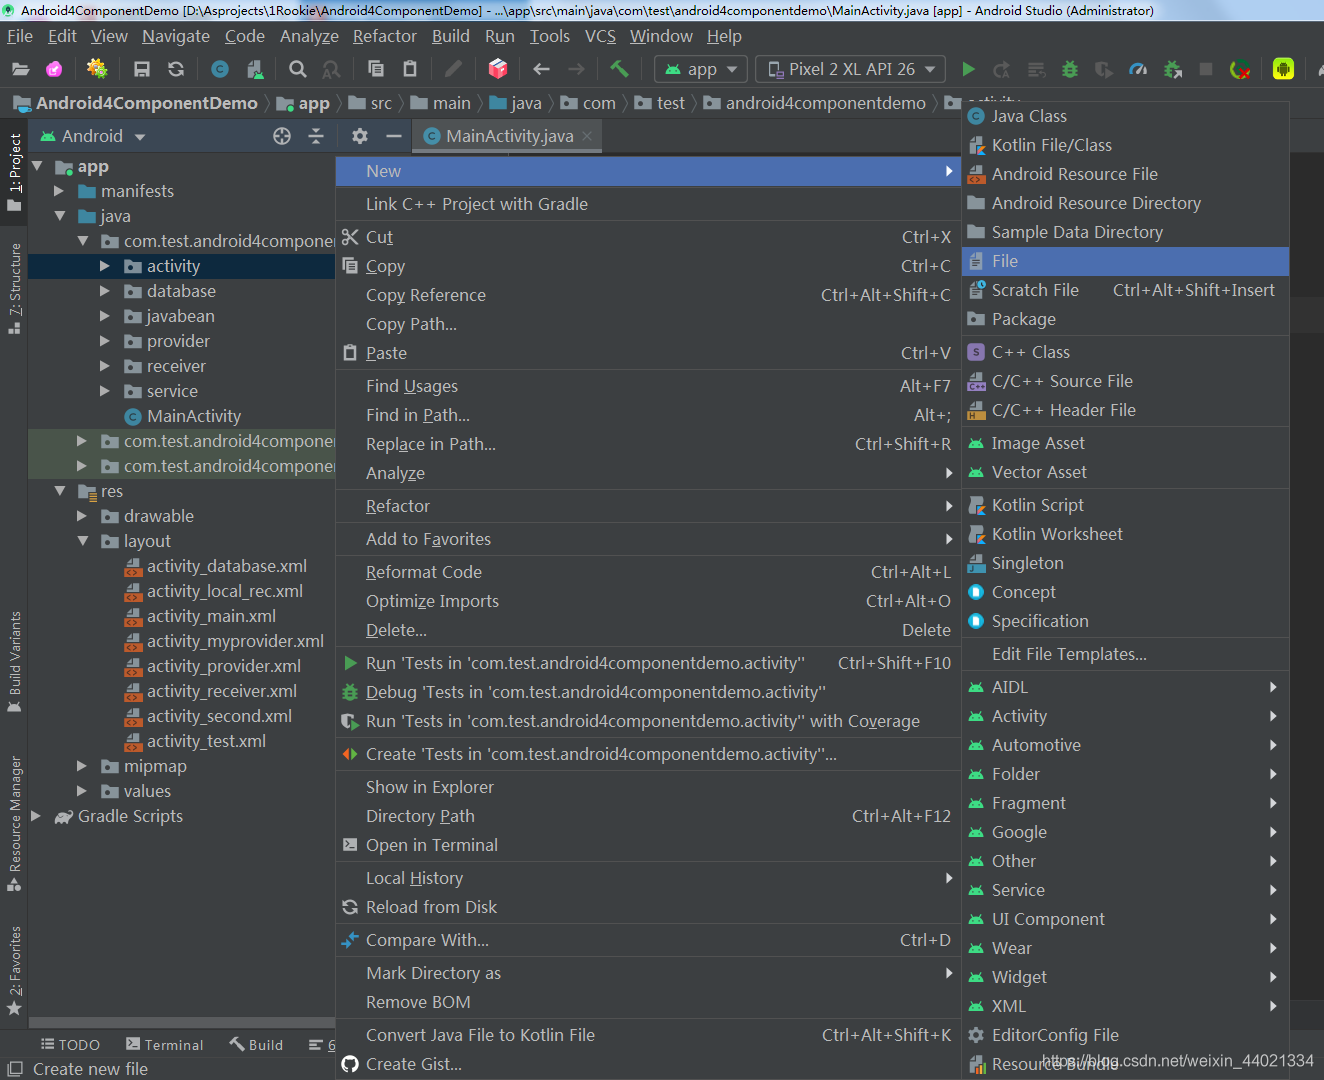Screen dimensions: 1324x1080
Task: Click the Paste clipboard toolbar icon
Action: [x=410, y=69]
